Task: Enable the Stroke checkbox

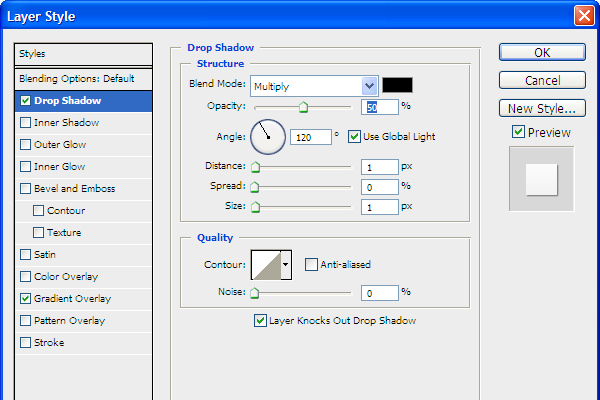Action: (x=25, y=343)
